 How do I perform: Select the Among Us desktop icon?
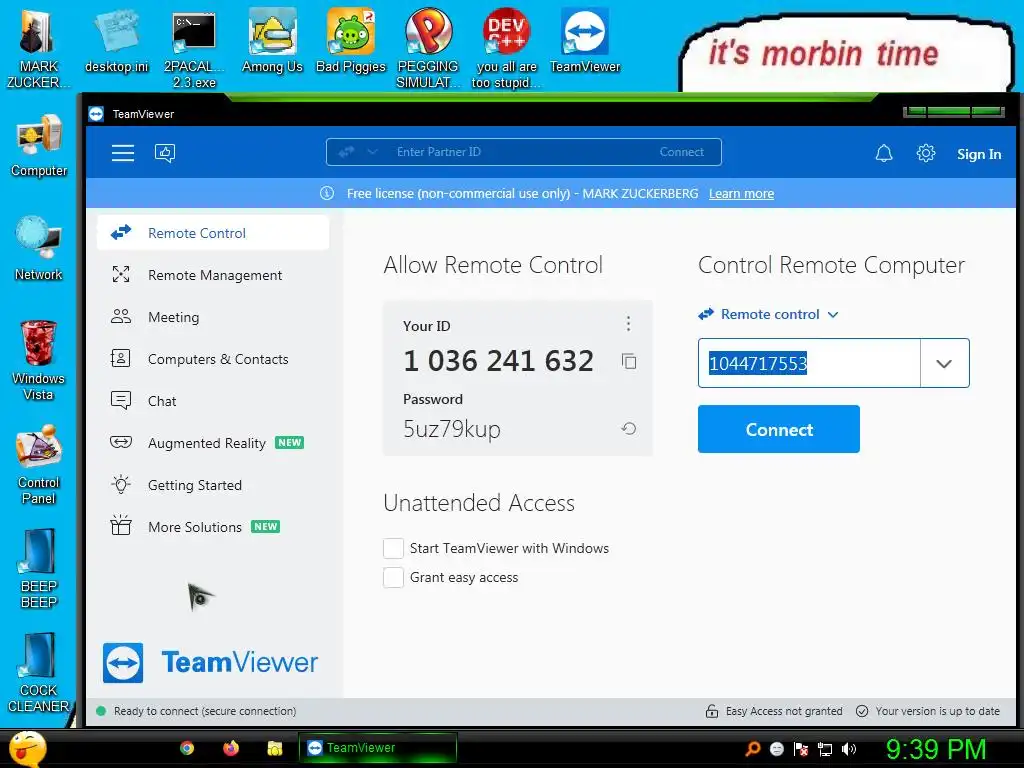(x=272, y=40)
